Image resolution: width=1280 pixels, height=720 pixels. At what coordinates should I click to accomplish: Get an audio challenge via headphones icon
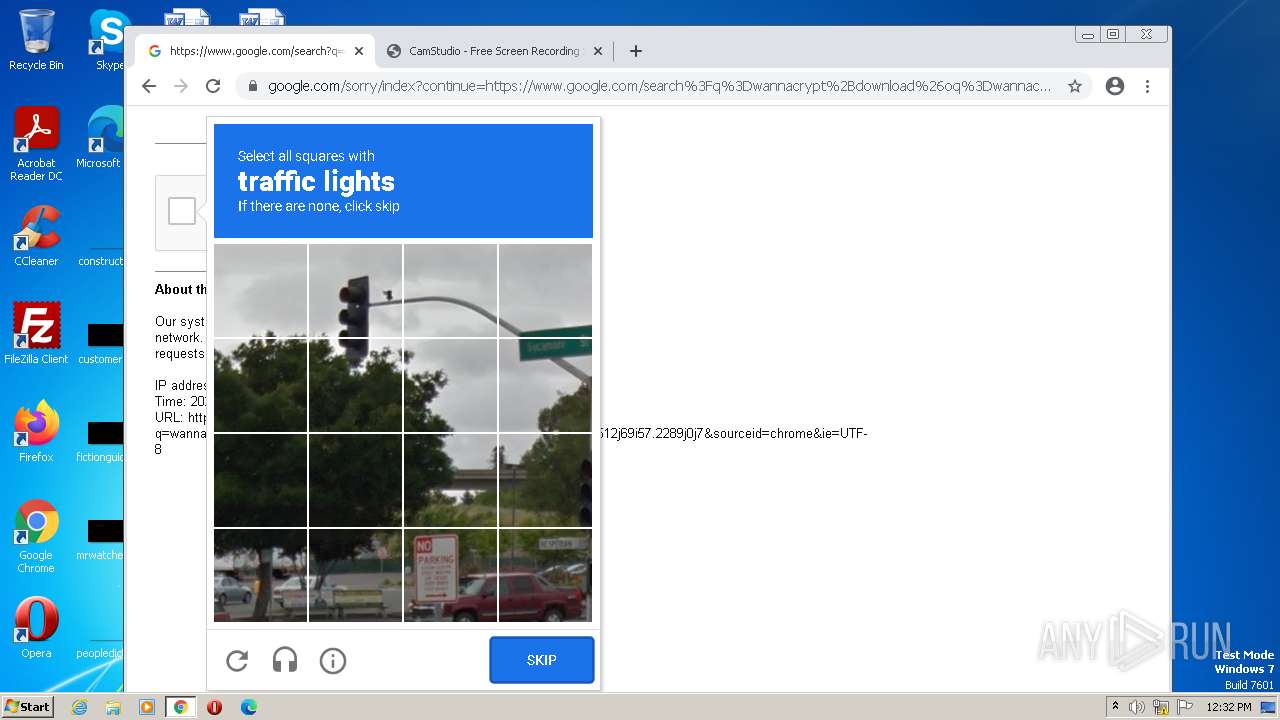285,660
